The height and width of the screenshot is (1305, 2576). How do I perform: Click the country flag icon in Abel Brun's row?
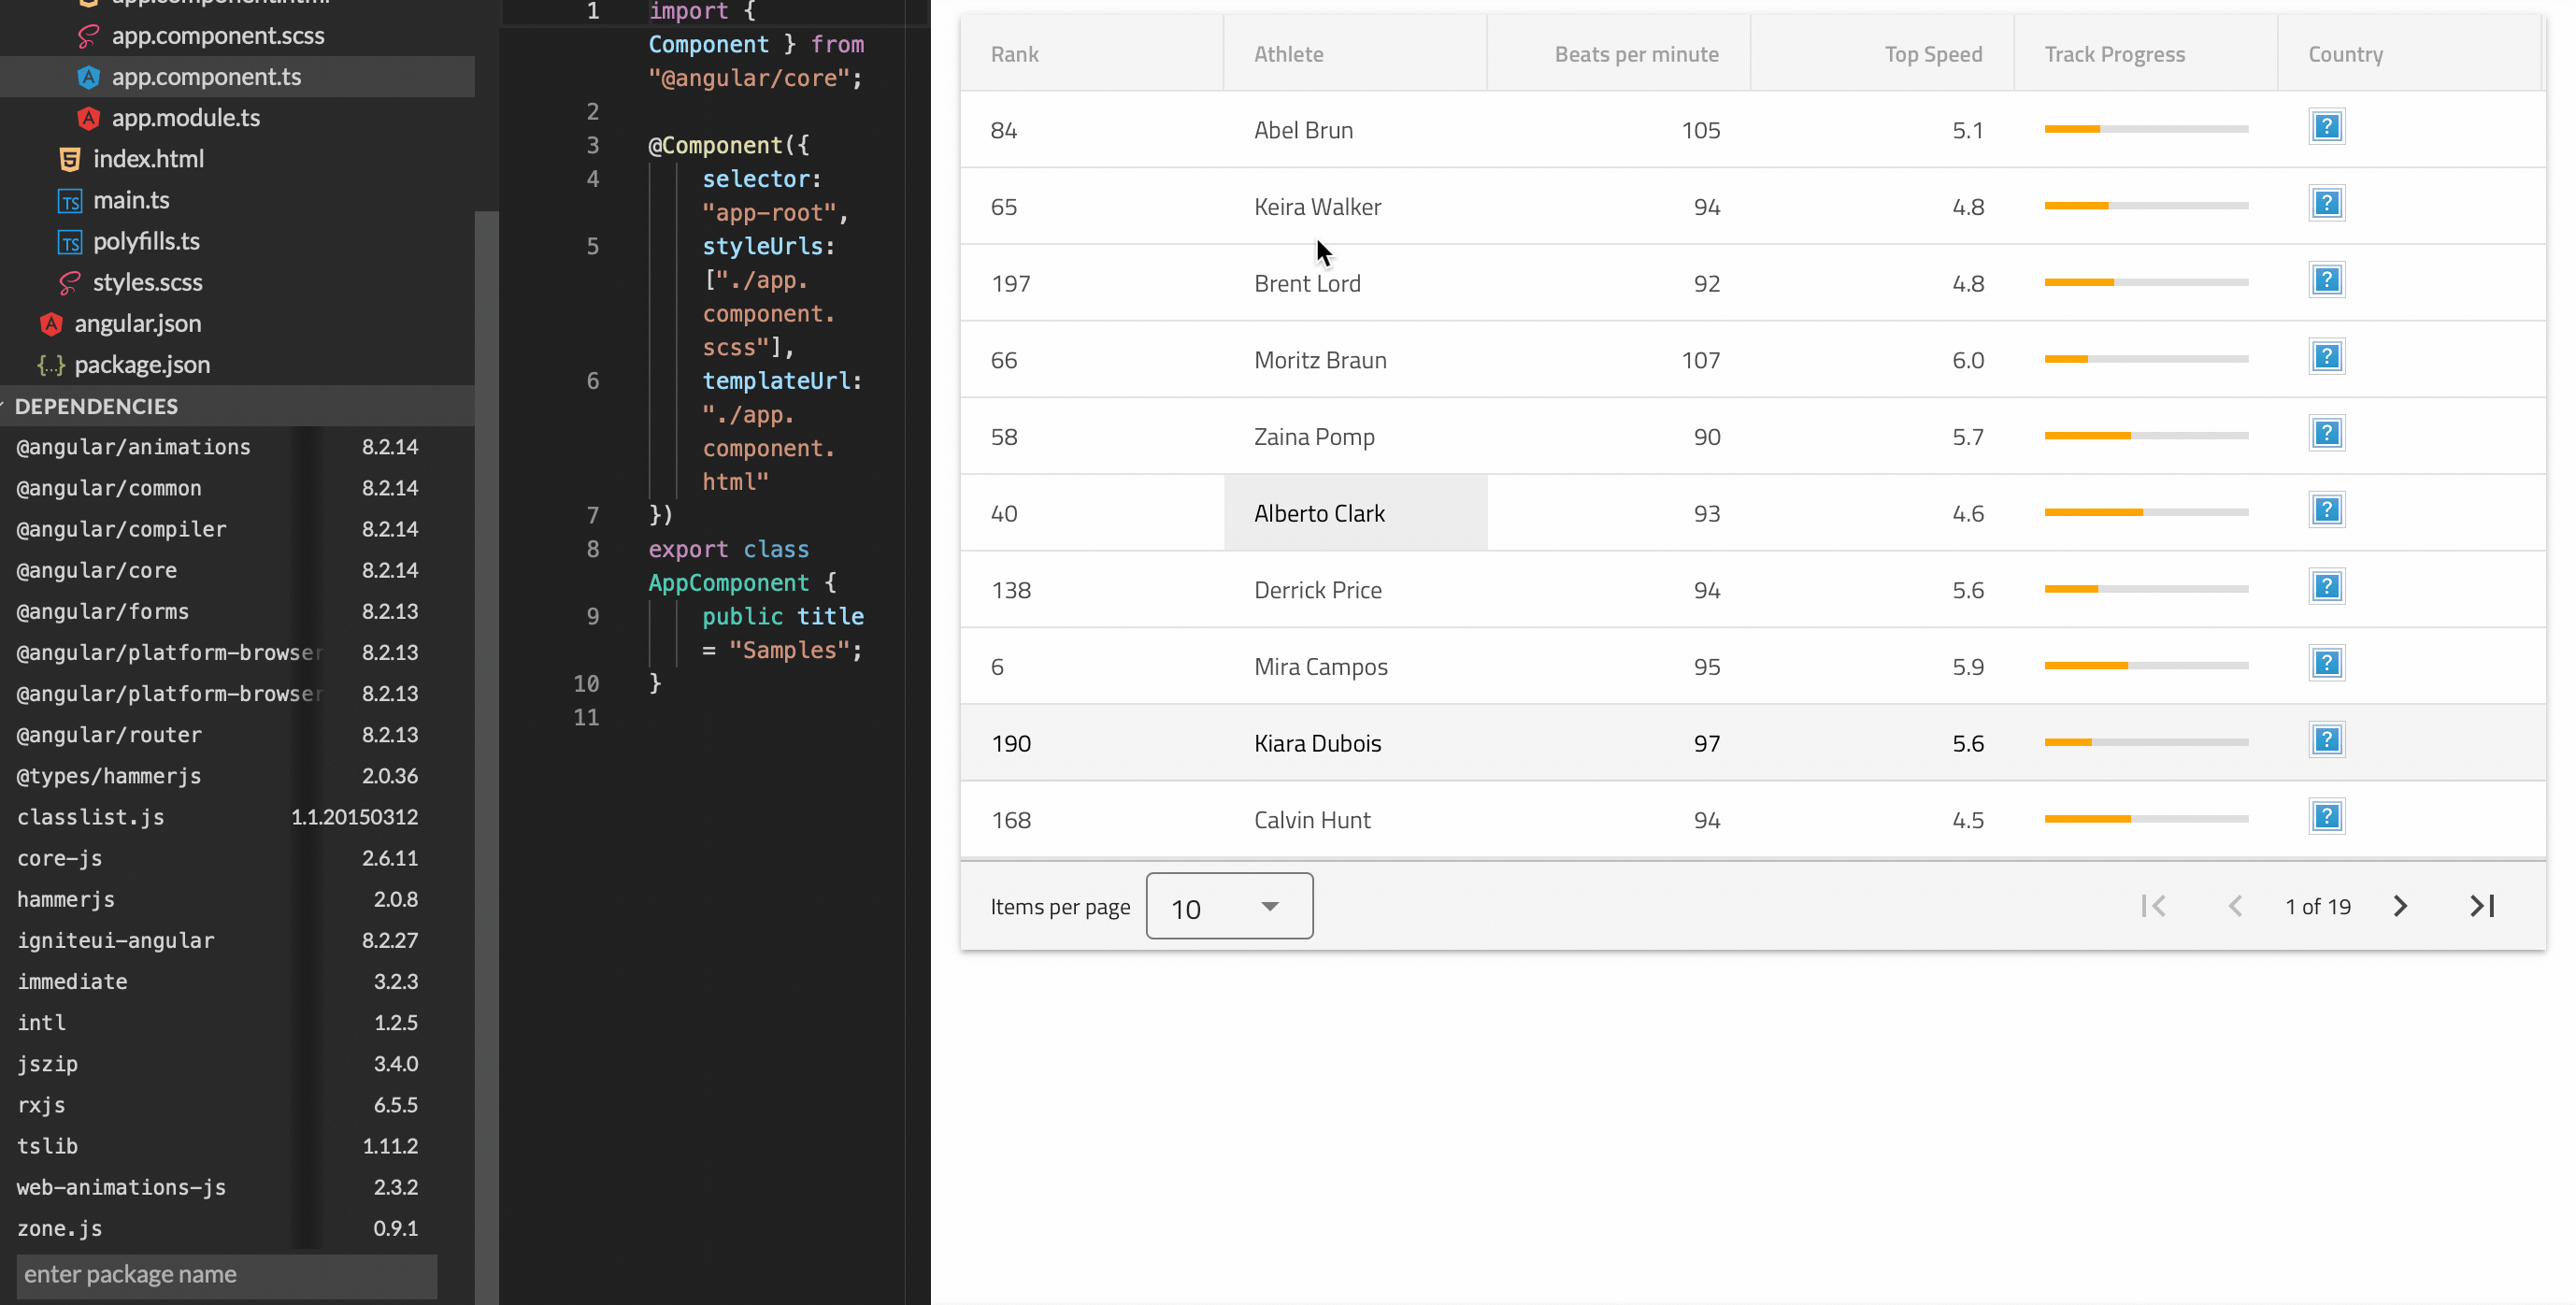pyautogui.click(x=2326, y=127)
